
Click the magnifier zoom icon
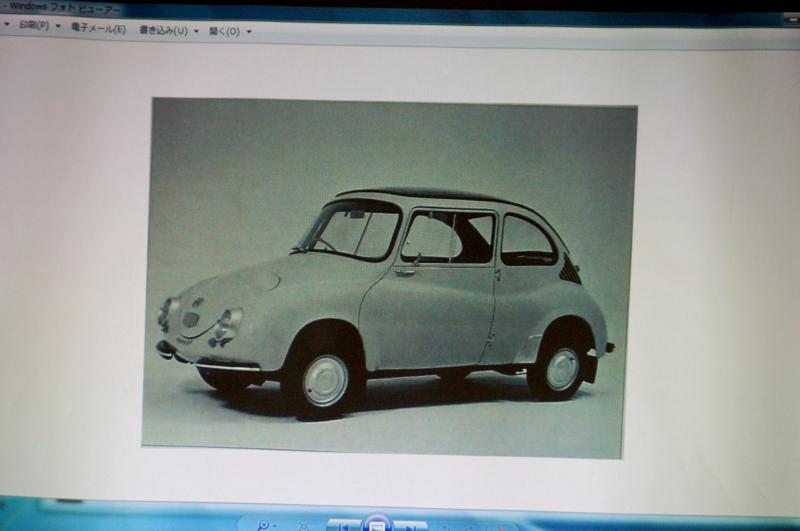tap(263, 525)
